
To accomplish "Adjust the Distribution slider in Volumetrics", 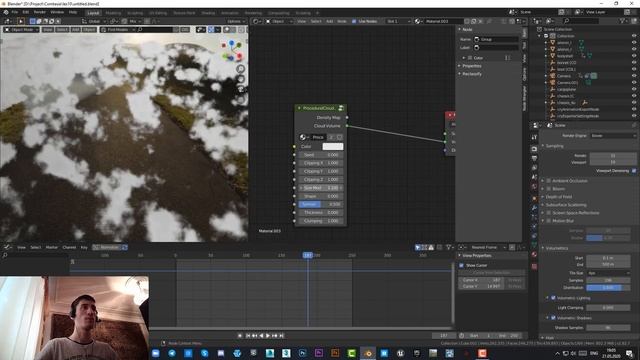I will (608, 288).
